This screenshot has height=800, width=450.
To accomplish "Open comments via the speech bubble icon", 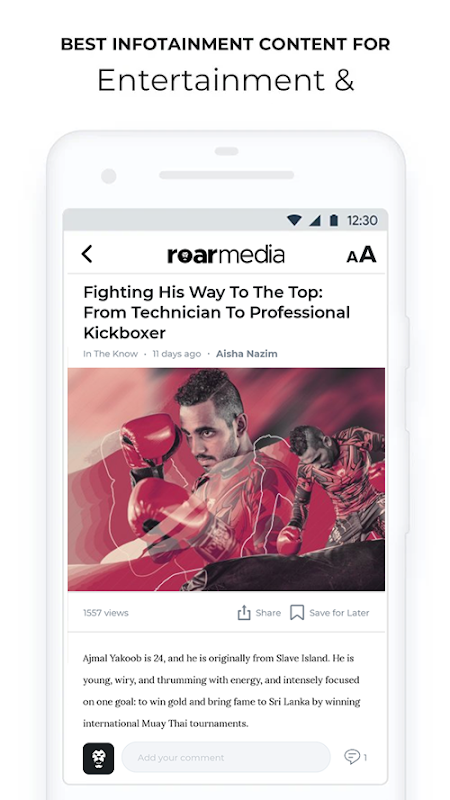I will [x=352, y=757].
